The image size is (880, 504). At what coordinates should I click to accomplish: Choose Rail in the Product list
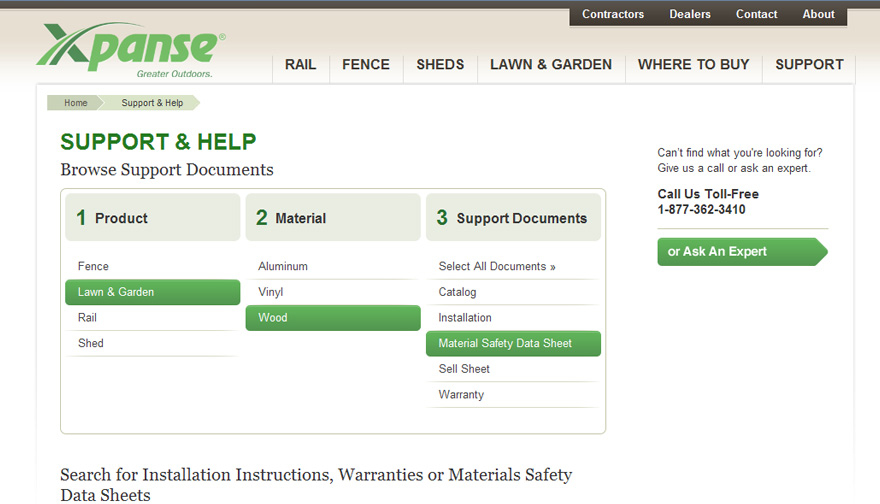tap(153, 318)
